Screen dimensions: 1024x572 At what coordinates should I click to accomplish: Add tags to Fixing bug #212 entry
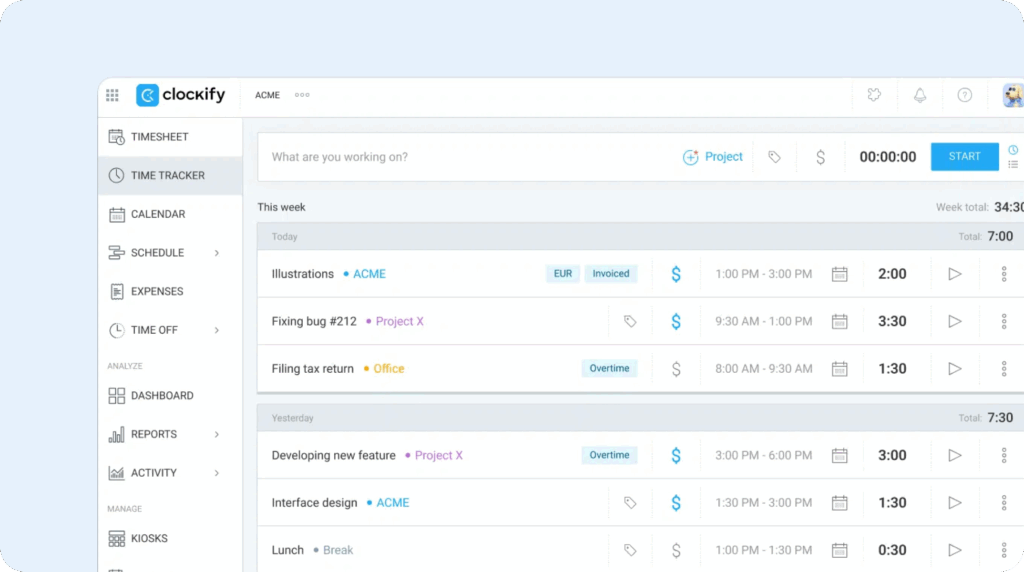pyautogui.click(x=630, y=321)
